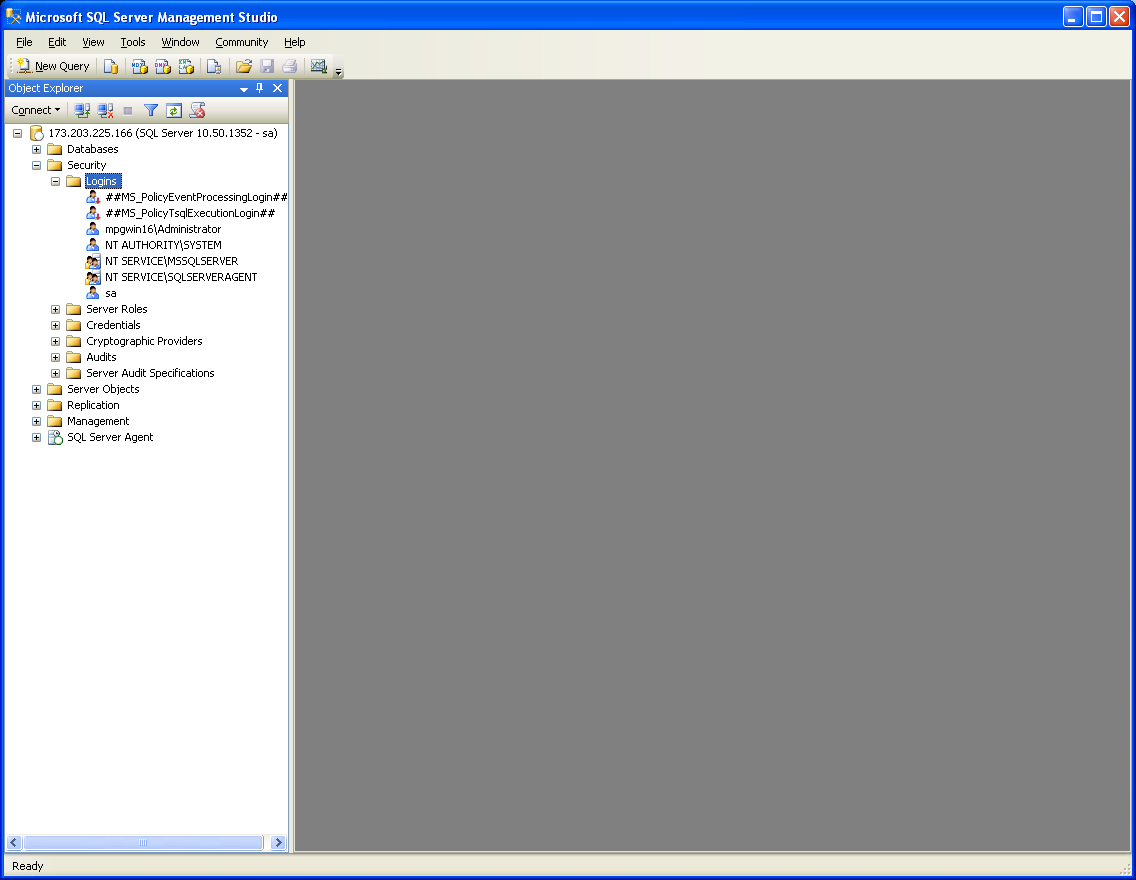Click the Print icon in toolbar
This screenshot has height=880, width=1136.
pos(290,67)
